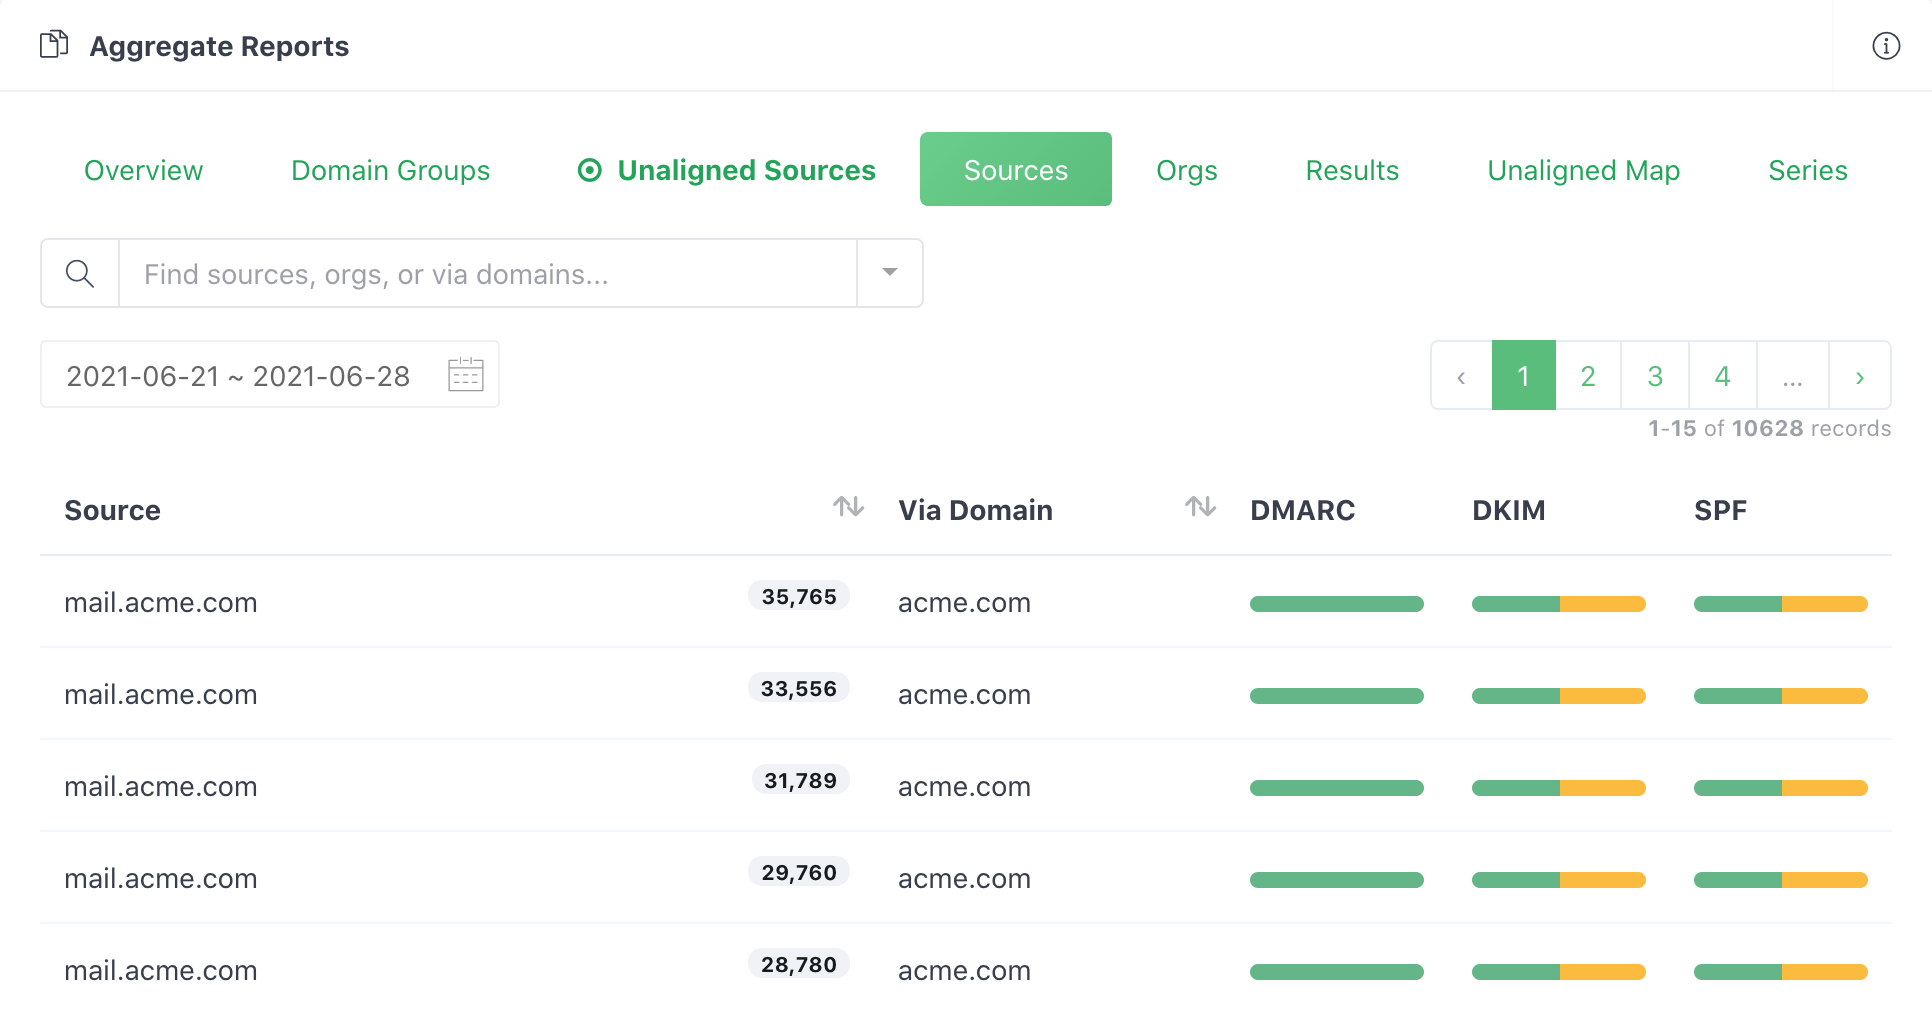Click the 1-15 of 10628 records text
This screenshot has height=1013, width=1932.
coord(1769,428)
